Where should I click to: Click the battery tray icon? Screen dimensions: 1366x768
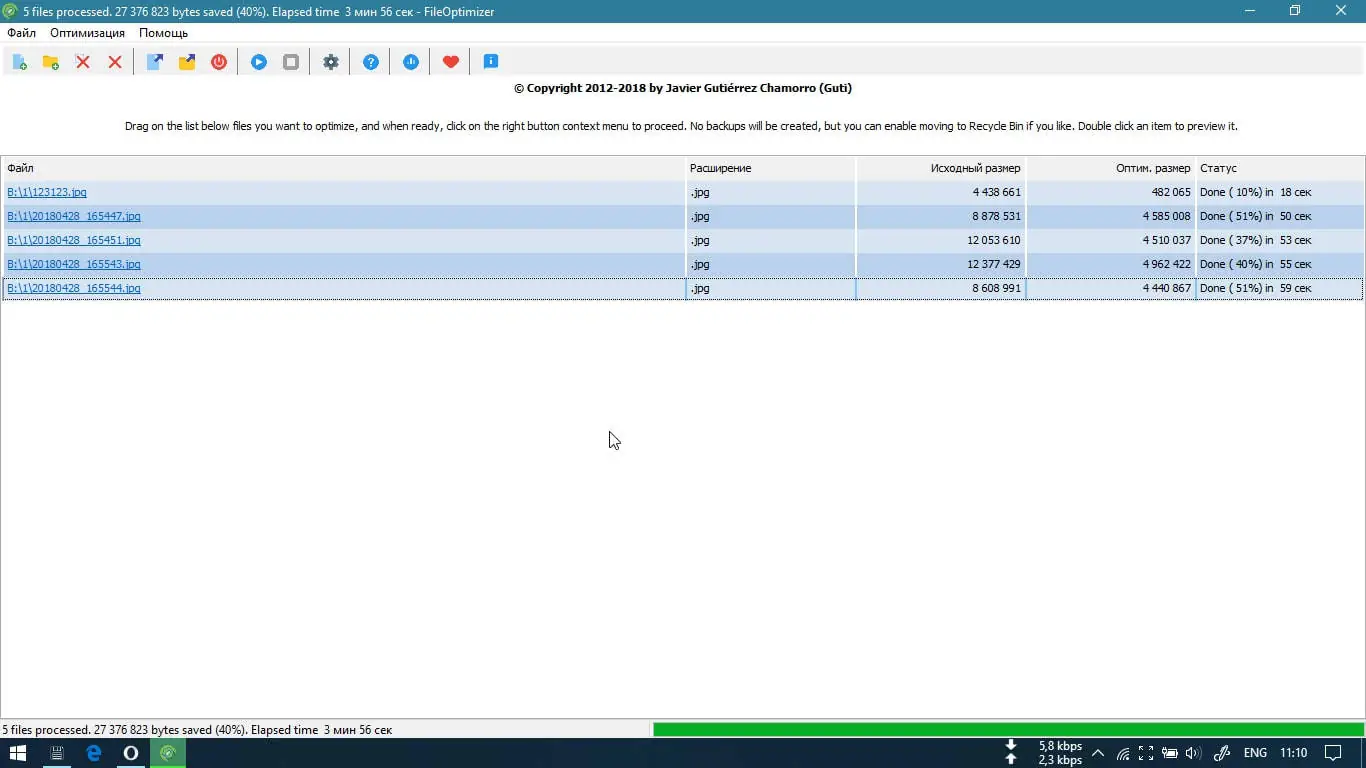(x=1169, y=753)
